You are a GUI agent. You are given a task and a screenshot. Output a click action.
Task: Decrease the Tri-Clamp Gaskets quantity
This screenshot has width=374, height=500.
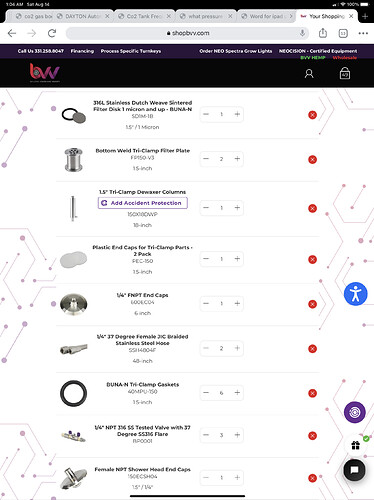point(206,393)
